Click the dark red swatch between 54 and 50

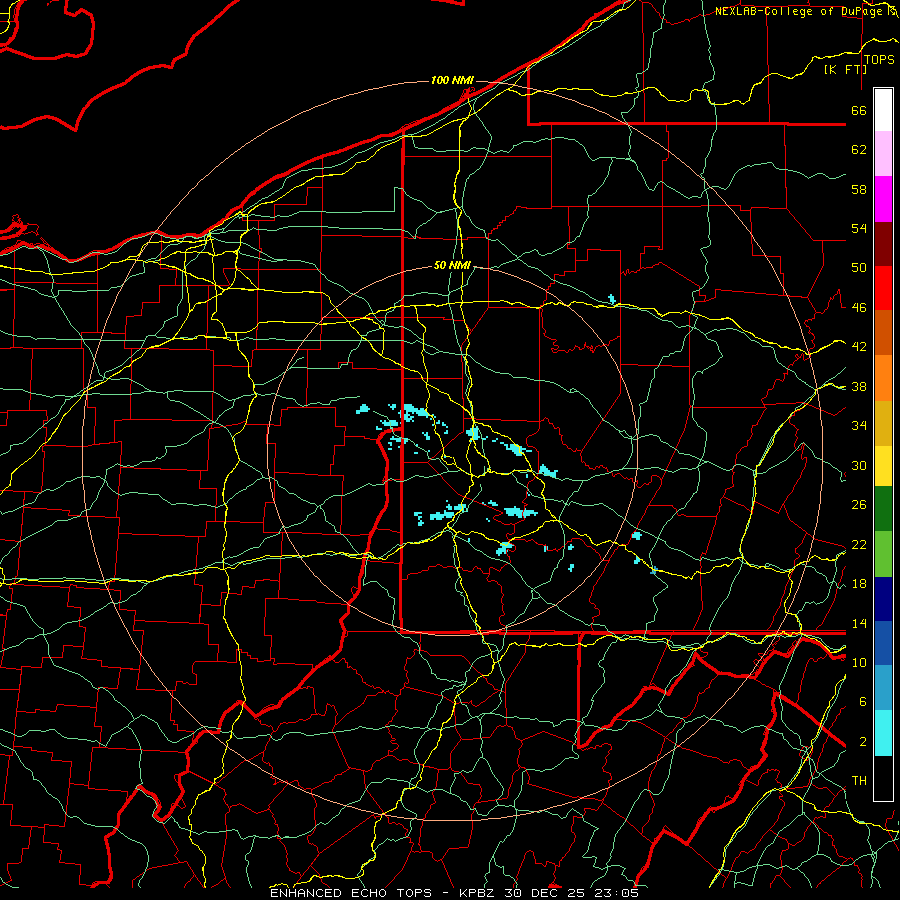(883, 244)
